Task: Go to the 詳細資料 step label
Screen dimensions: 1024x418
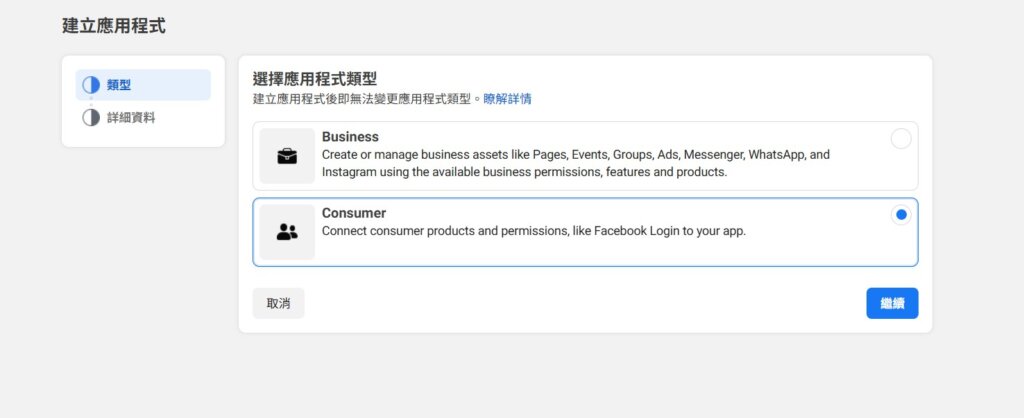Action: (x=131, y=118)
